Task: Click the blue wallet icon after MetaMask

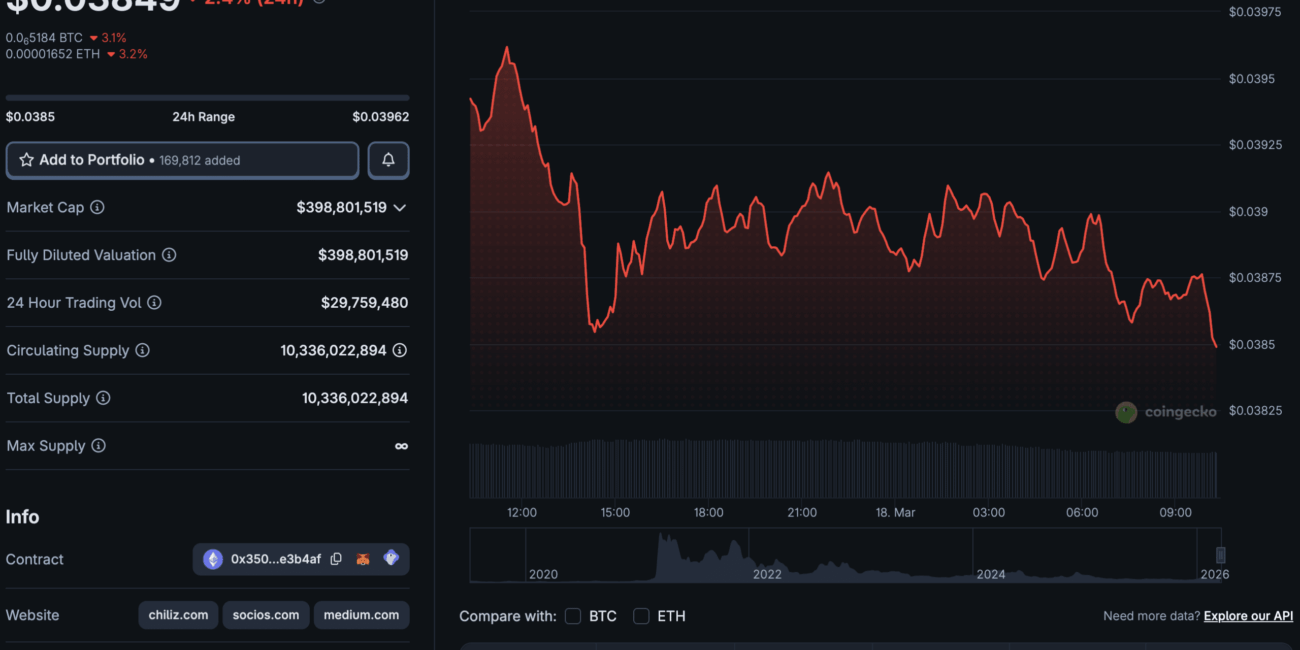Action: point(391,559)
